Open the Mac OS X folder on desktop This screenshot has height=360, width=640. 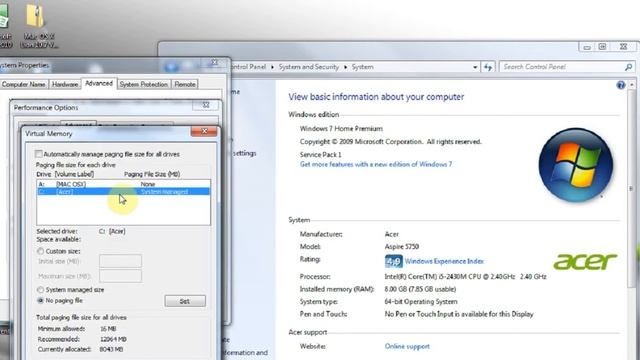(x=37, y=25)
